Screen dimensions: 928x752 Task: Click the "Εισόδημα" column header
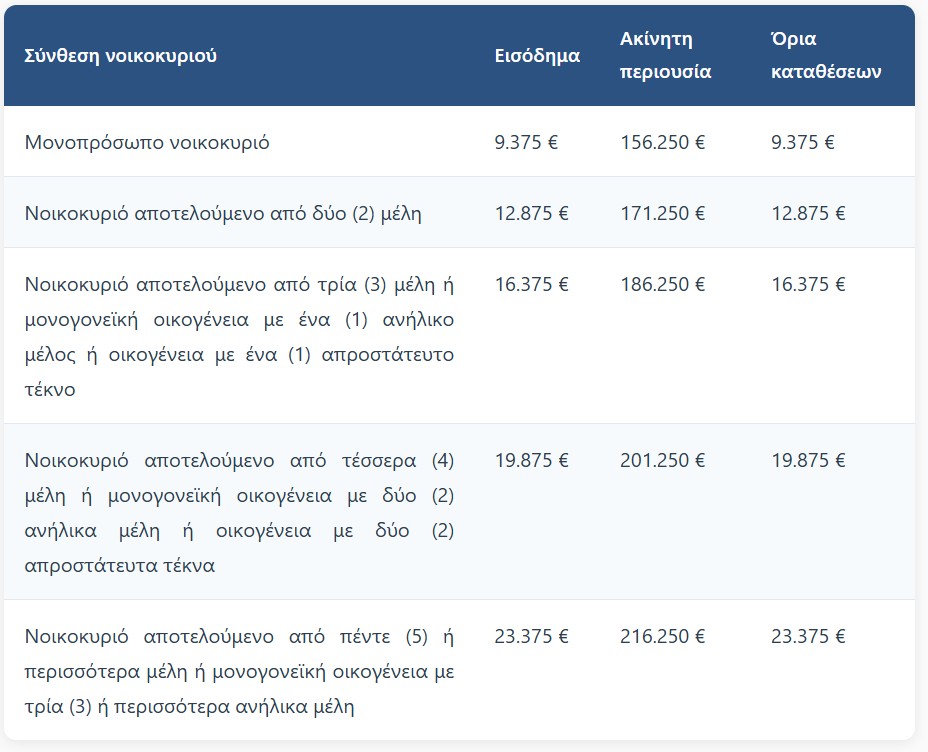coord(537,56)
